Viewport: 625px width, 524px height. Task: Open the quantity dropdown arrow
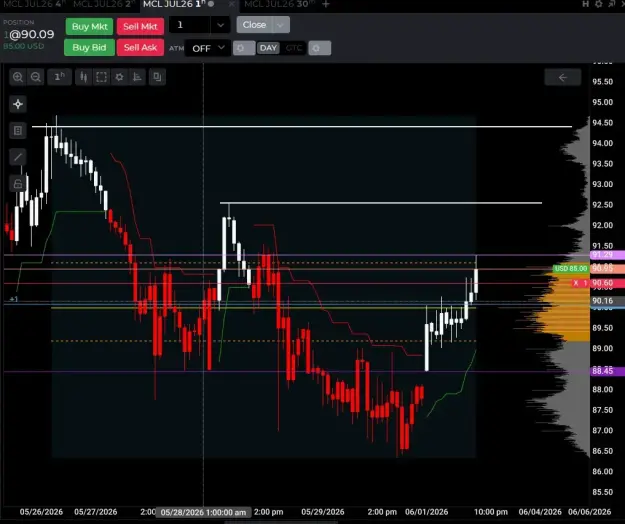point(220,25)
